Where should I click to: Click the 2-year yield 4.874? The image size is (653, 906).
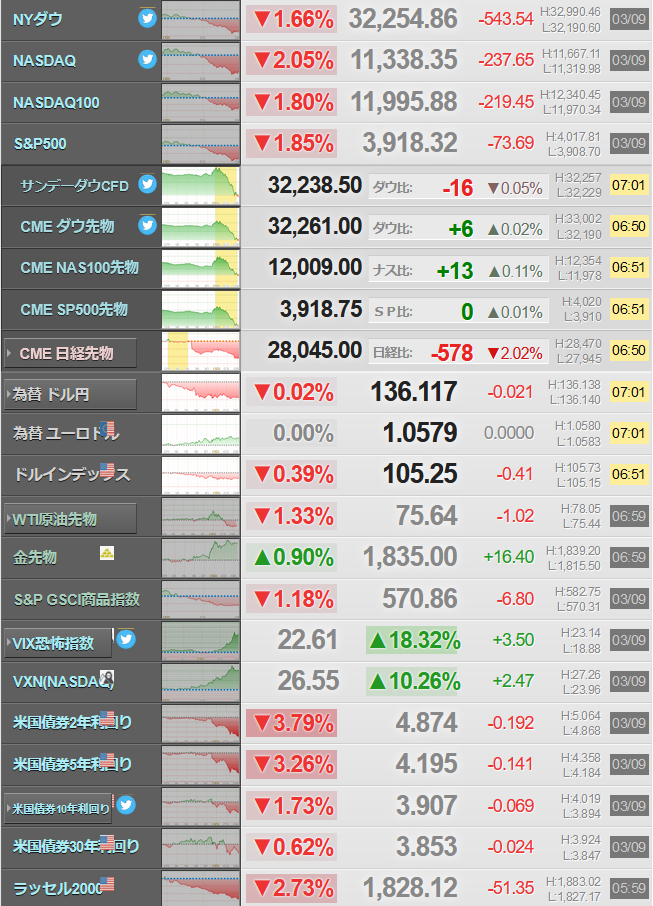click(426, 722)
